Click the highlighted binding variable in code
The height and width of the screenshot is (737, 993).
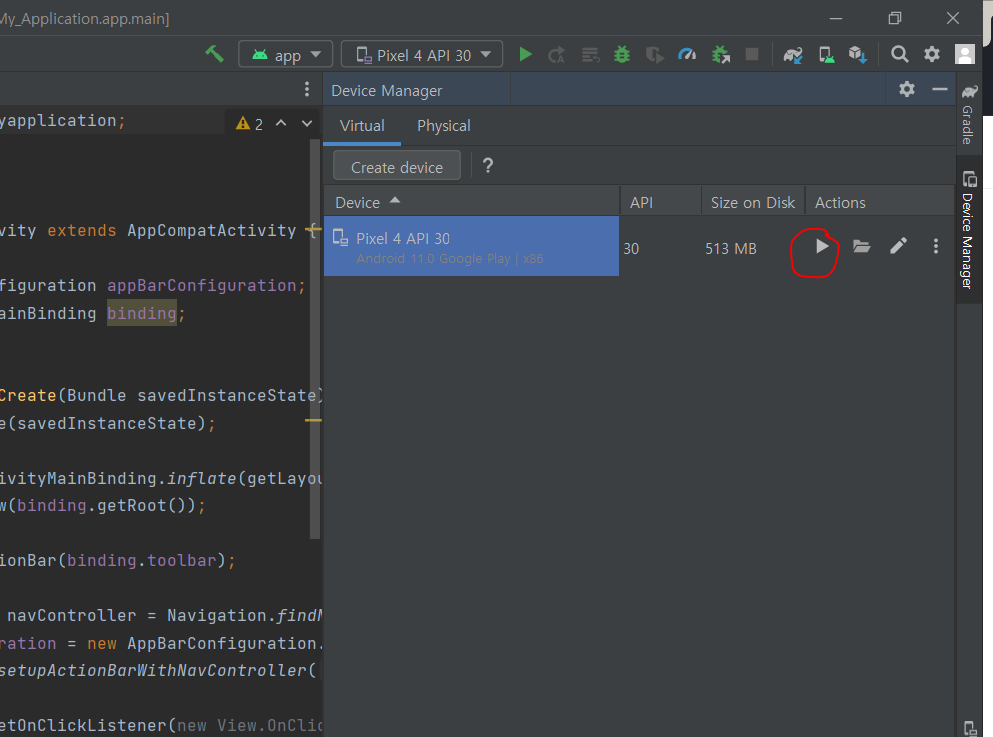pyautogui.click(x=142, y=313)
